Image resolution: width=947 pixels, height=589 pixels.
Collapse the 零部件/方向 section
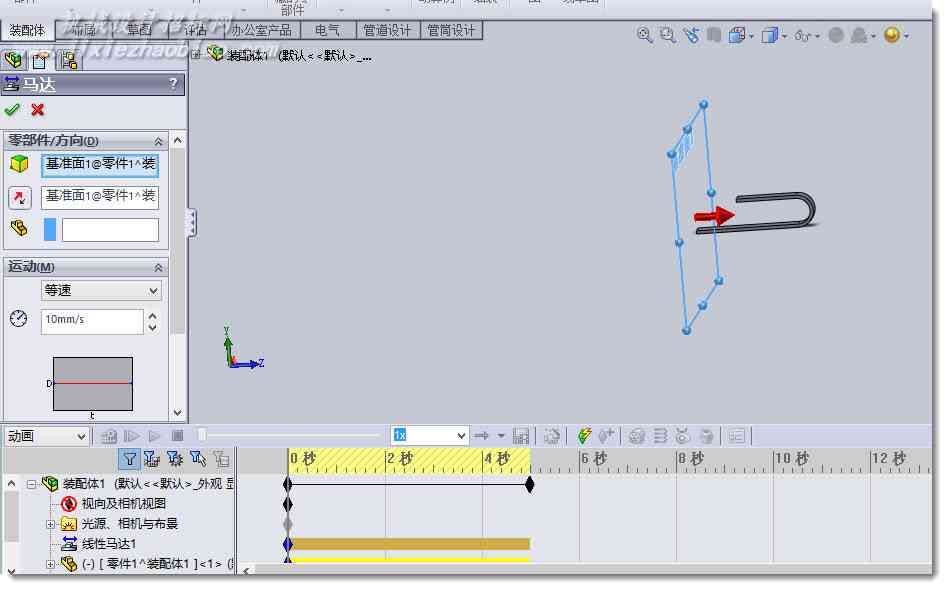click(158, 141)
